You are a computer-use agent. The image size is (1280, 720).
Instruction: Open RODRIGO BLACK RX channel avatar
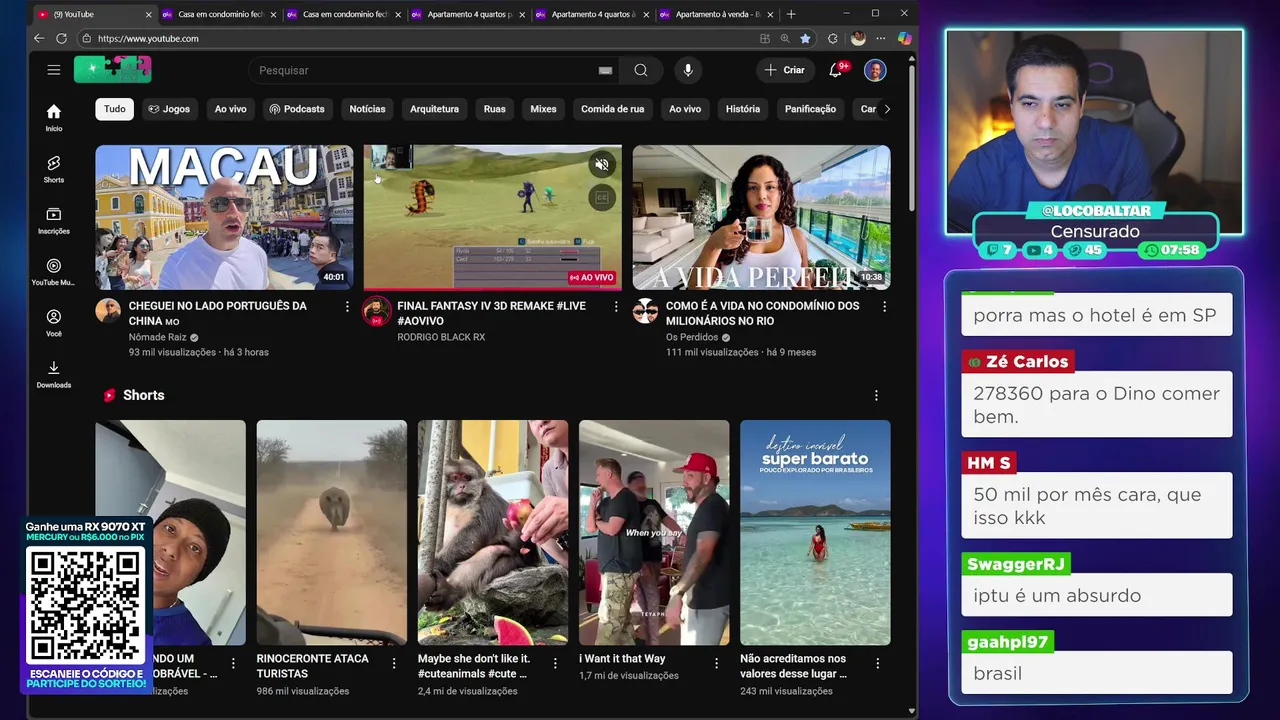376,310
